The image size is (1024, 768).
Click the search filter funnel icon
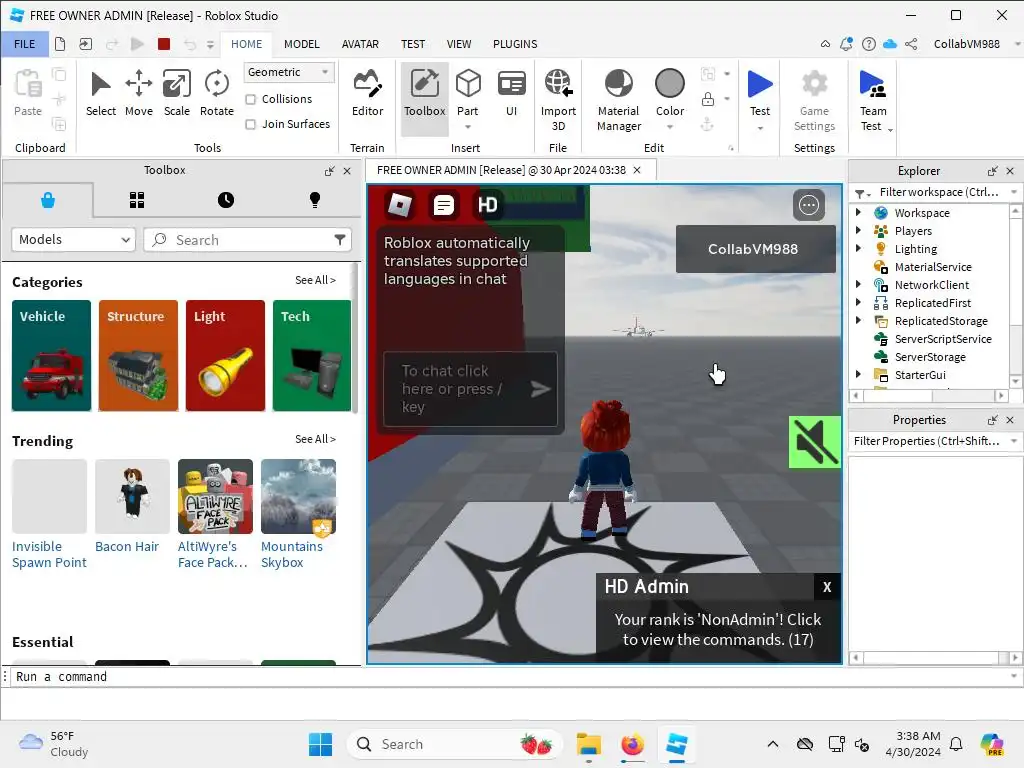(340, 240)
